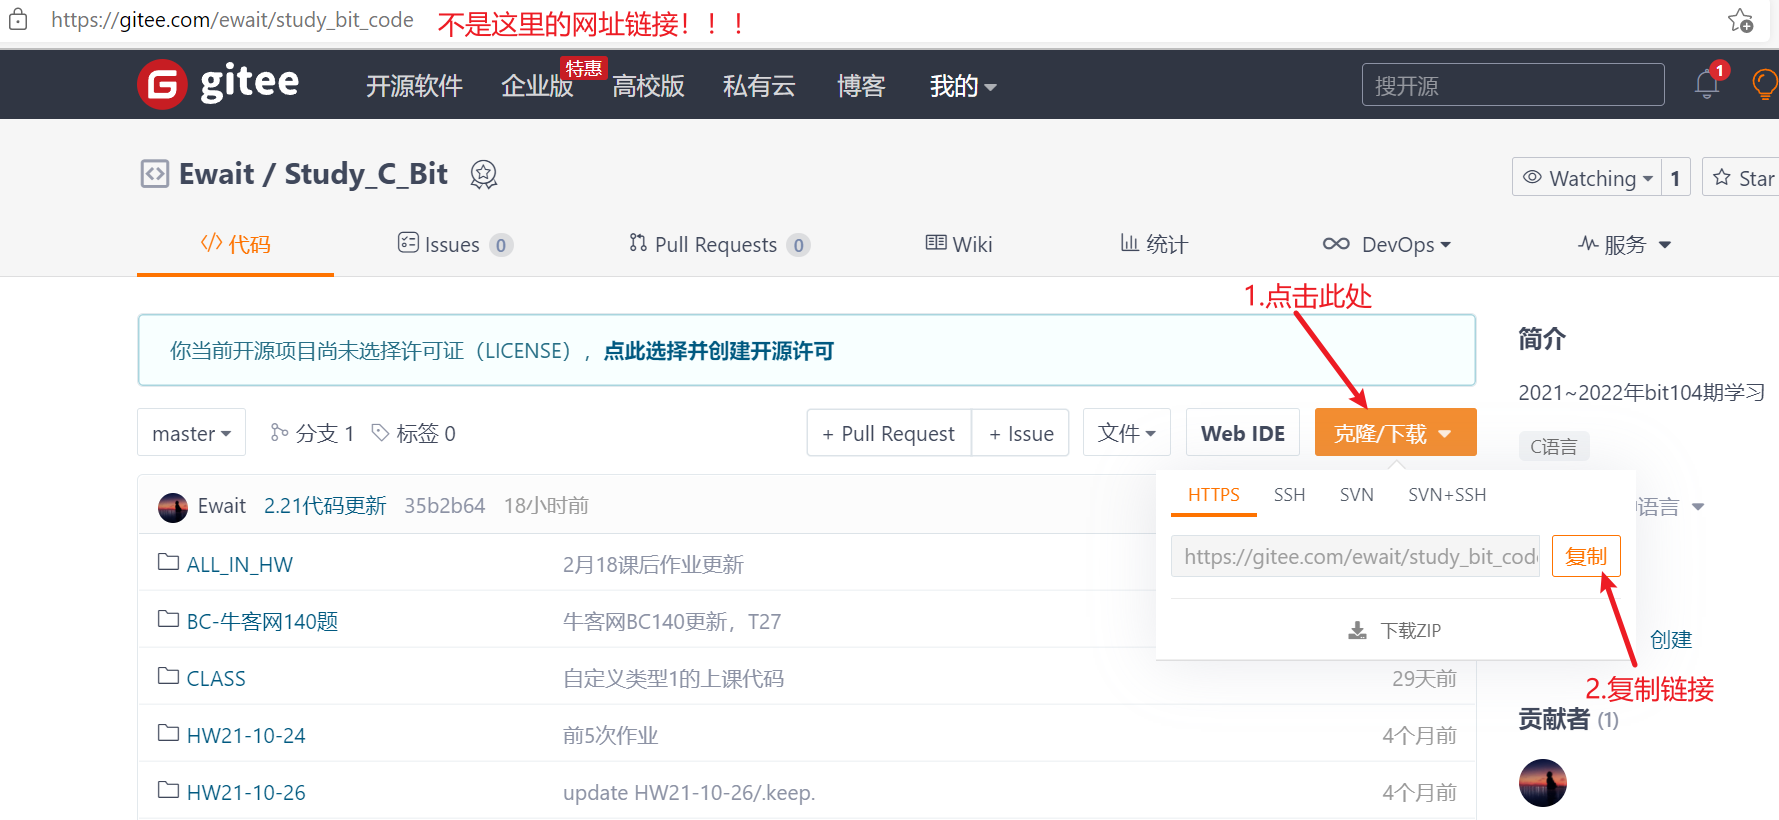Click 开源软件 in the nav bar
1779x820 pixels.
[x=414, y=86]
